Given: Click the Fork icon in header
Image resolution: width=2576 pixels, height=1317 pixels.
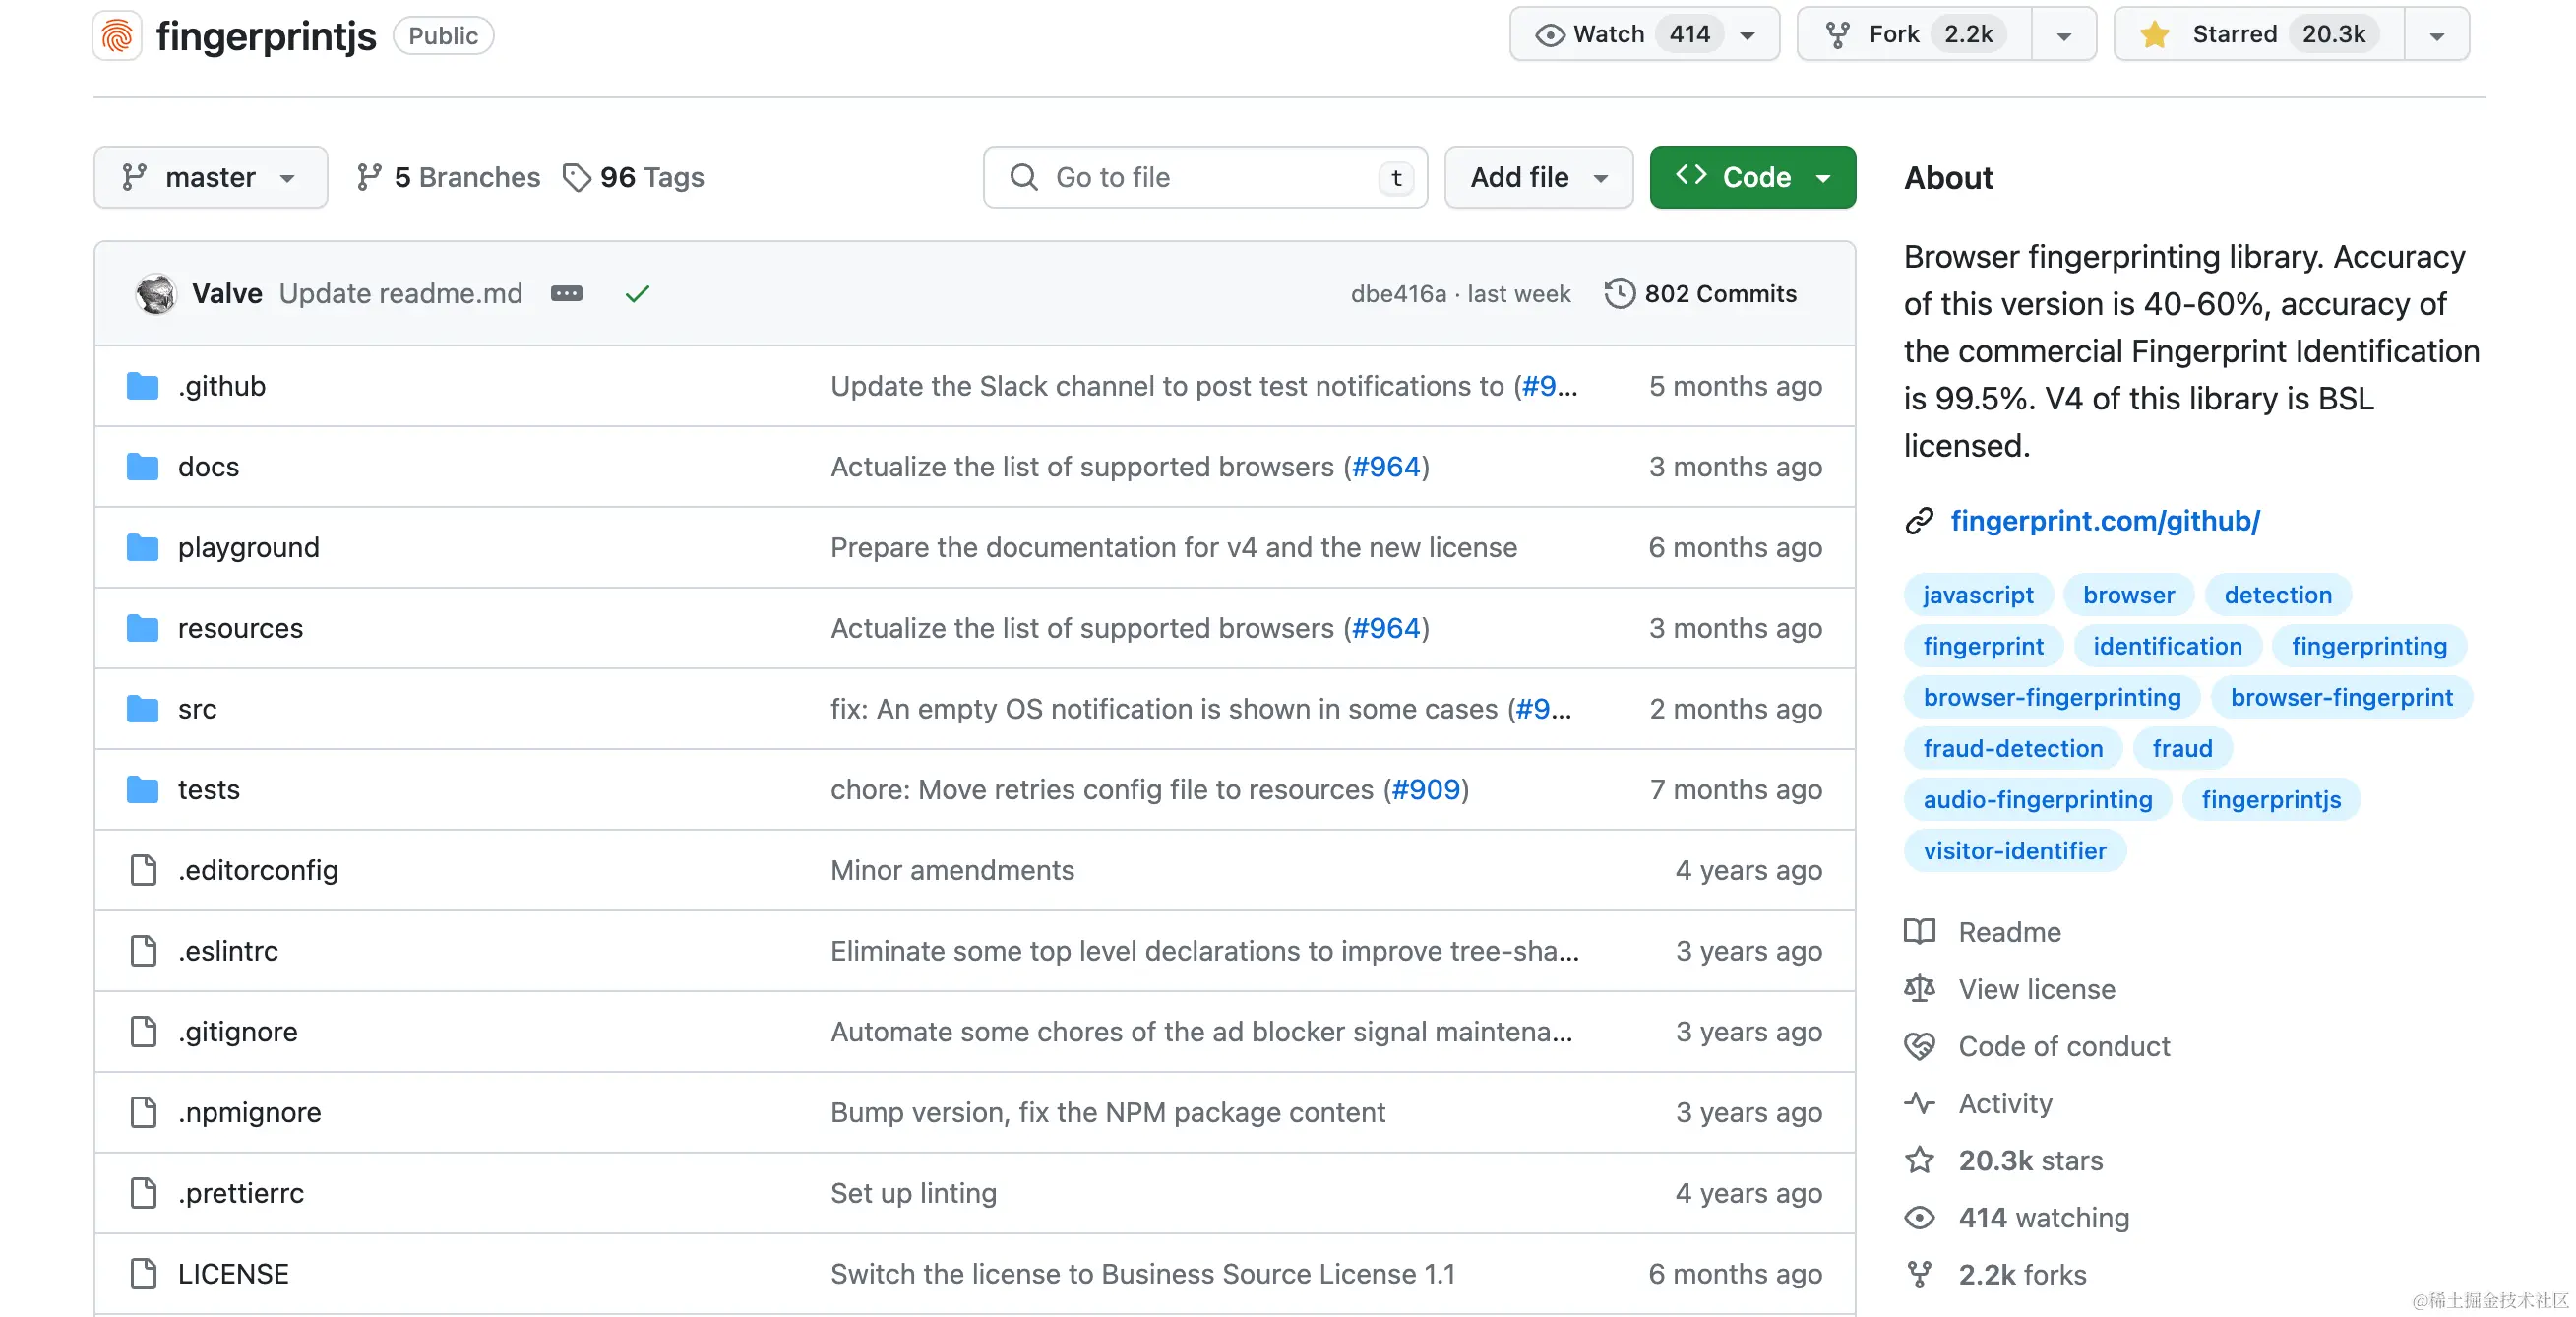Looking at the screenshot, I should (1837, 35).
